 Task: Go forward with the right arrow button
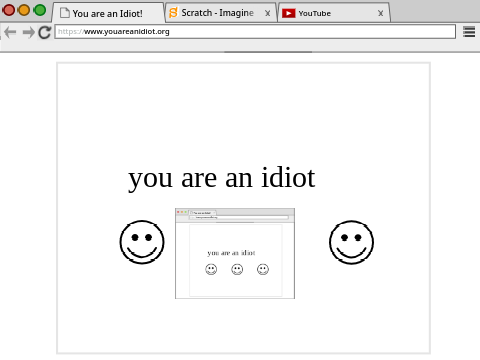click(x=28, y=32)
